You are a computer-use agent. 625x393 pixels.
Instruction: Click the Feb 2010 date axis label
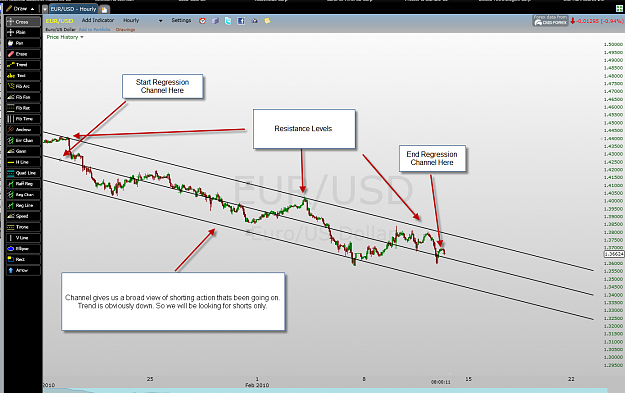click(x=257, y=385)
